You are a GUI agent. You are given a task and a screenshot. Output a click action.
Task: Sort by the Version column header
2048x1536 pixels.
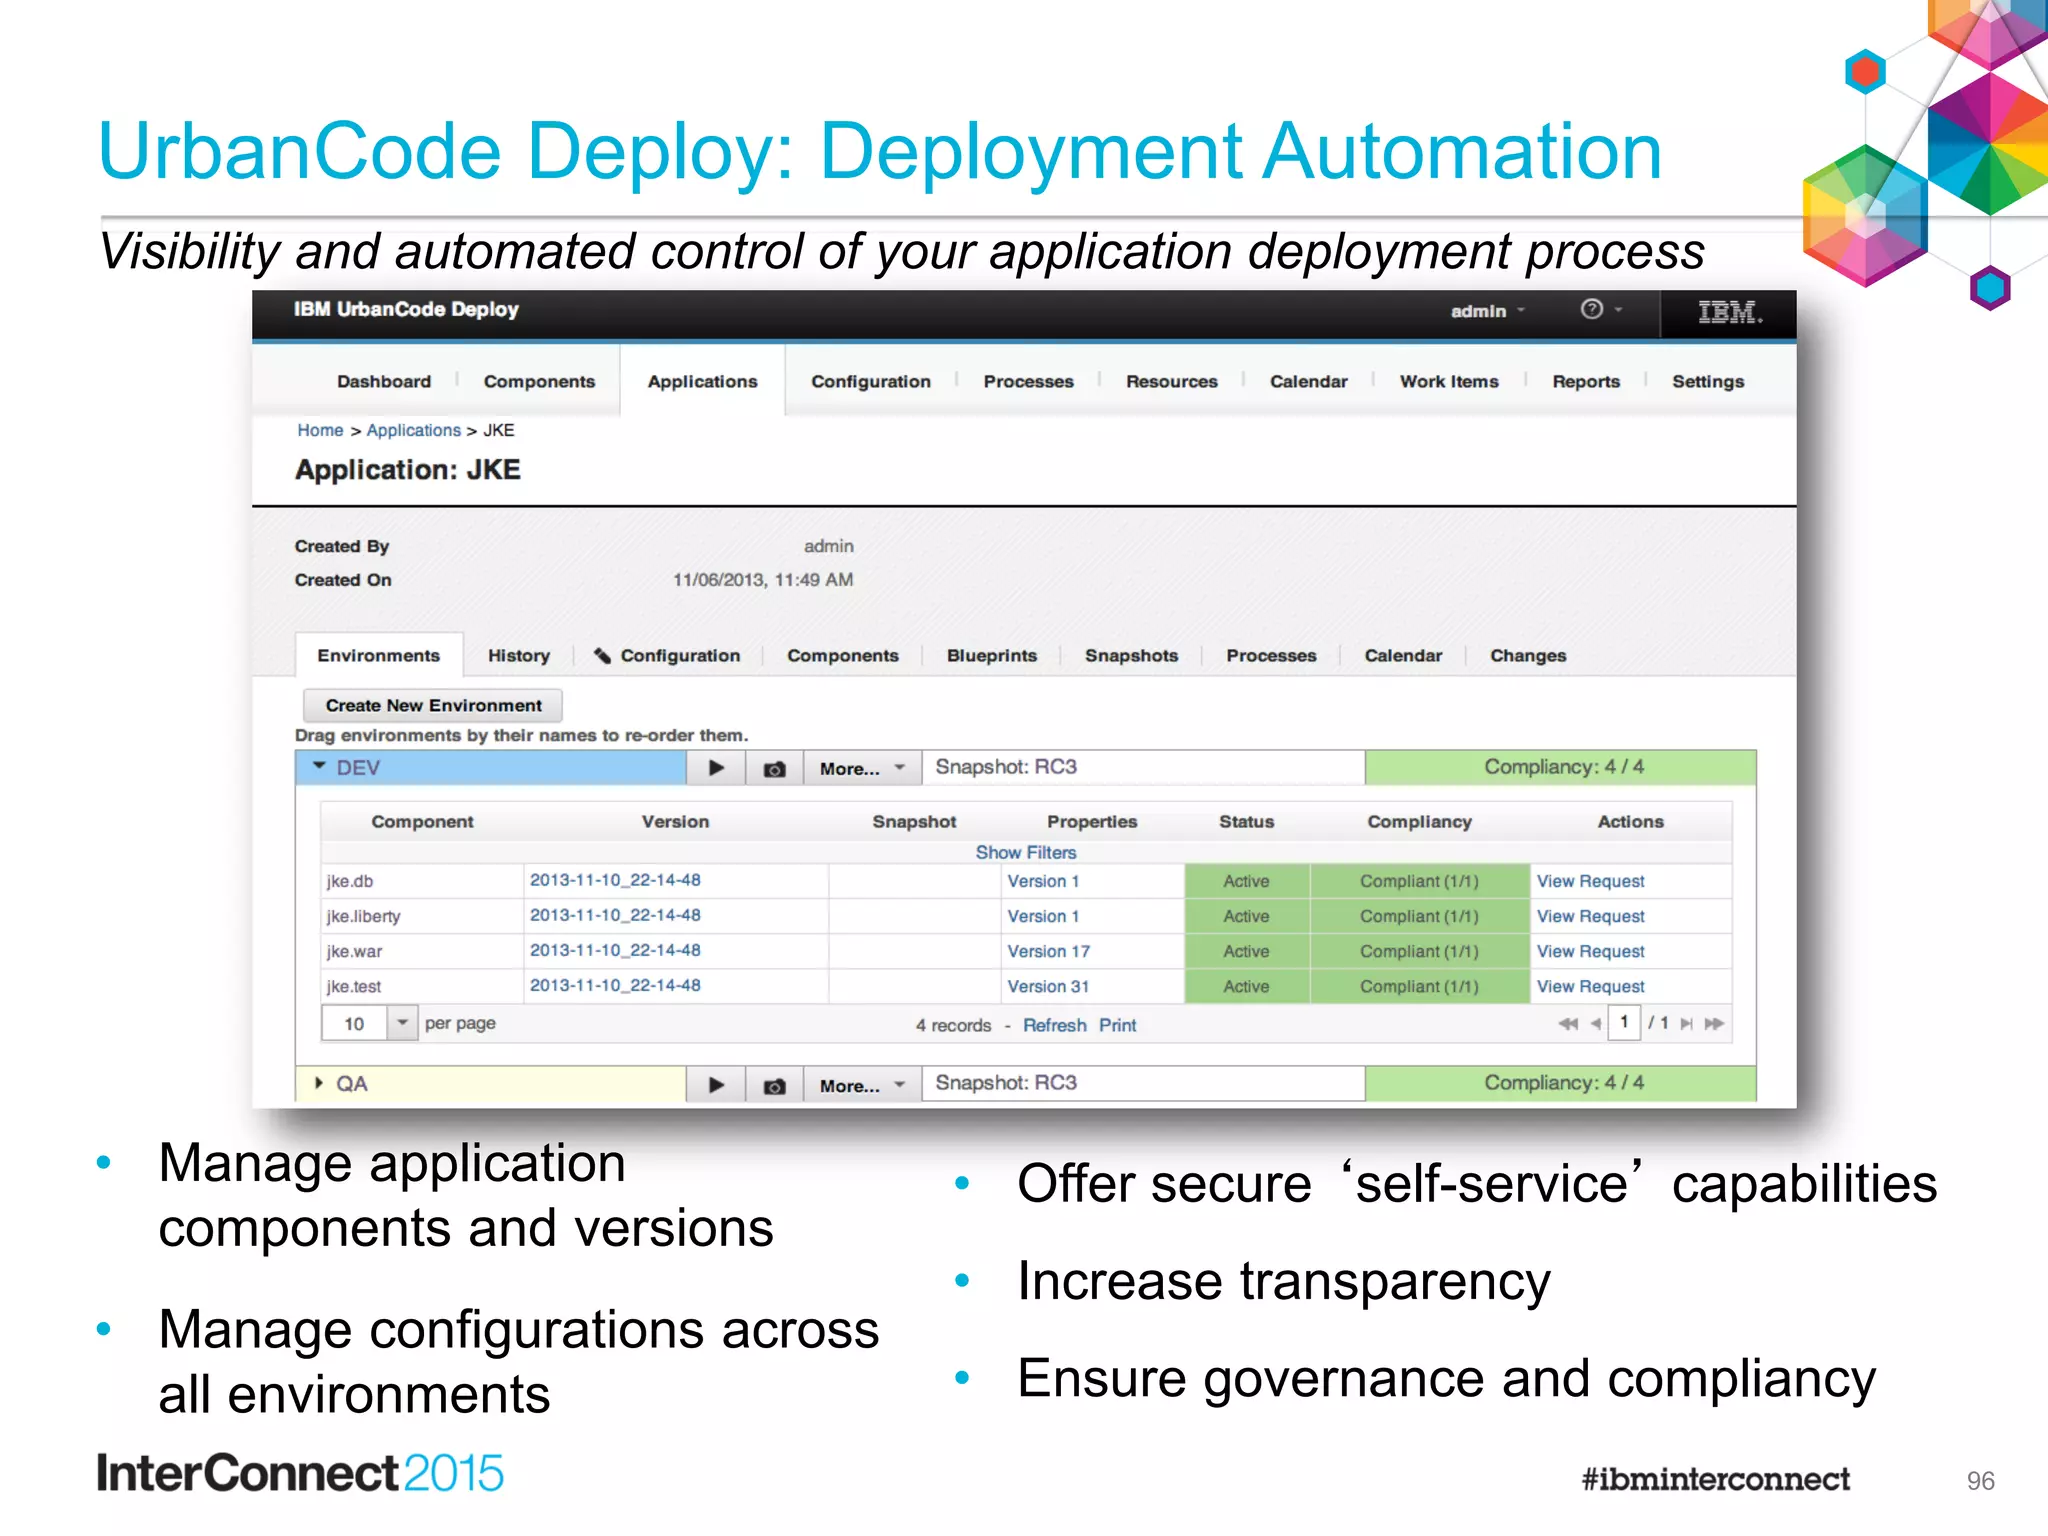[x=675, y=821]
